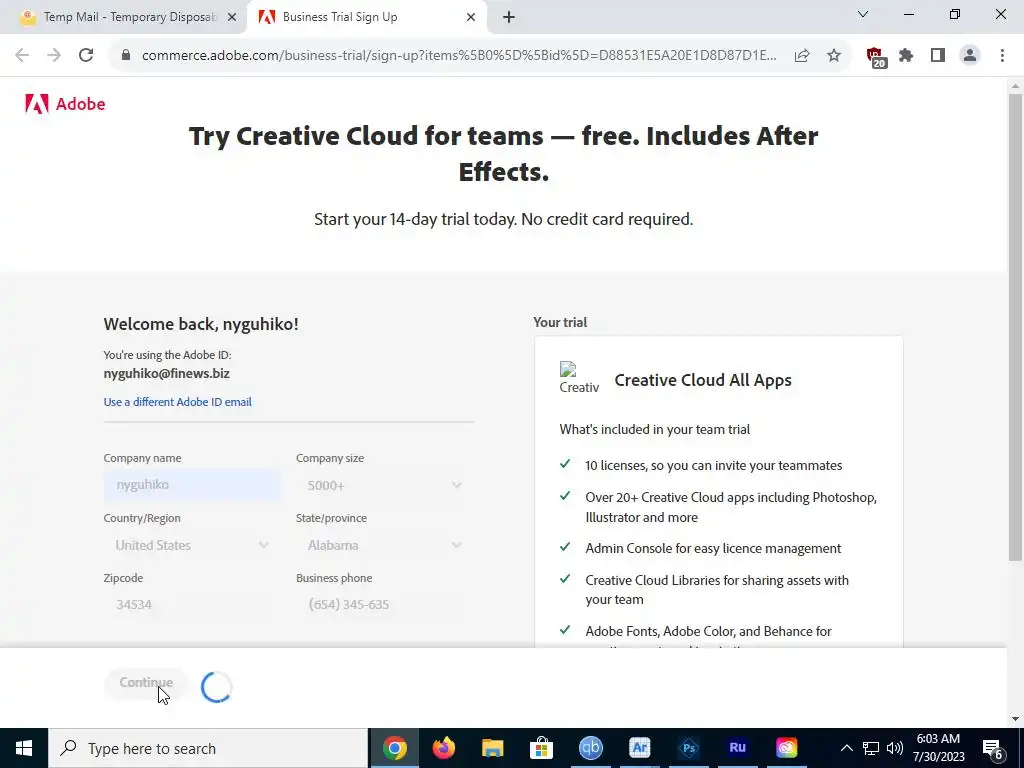Screen dimensions: 1024x768
Task: Open the Chrome profile avatar icon
Action: coord(970,56)
